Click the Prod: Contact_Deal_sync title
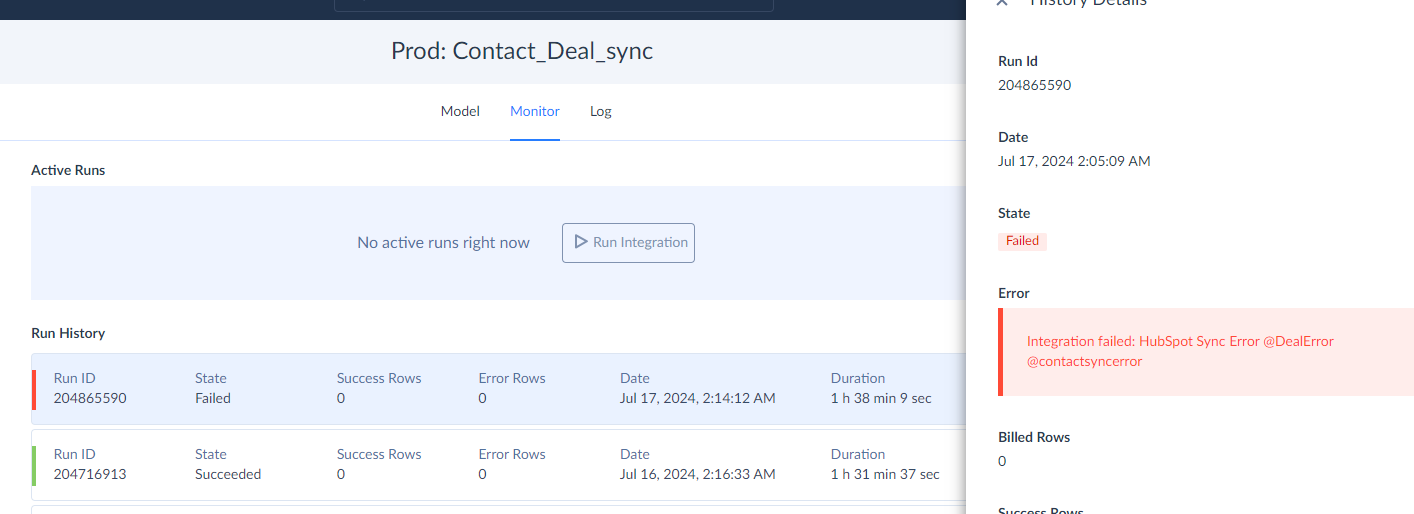This screenshot has height=514, width=1414. click(x=522, y=51)
